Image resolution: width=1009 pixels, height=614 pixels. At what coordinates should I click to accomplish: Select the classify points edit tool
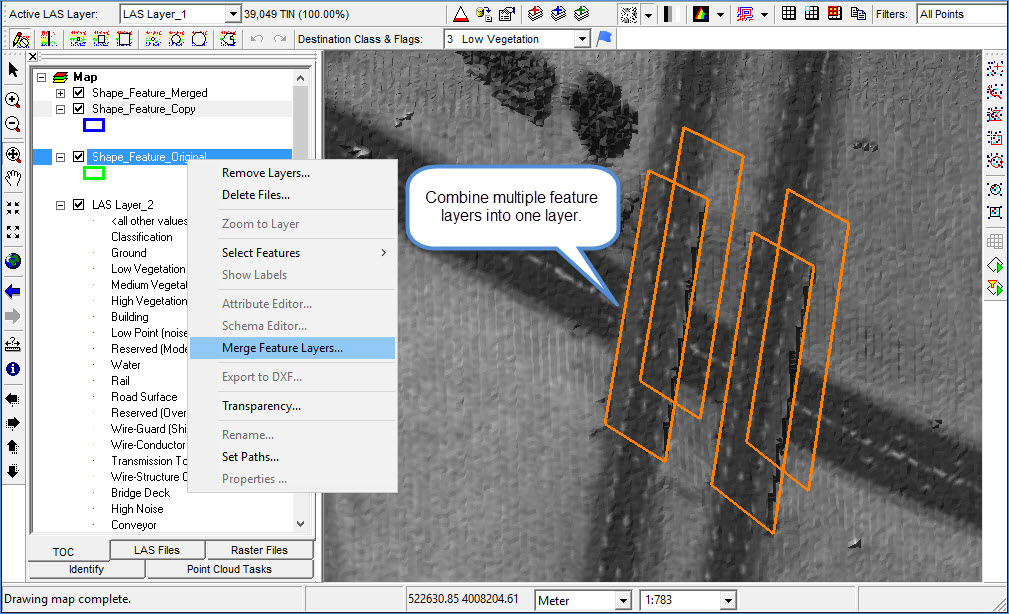21,39
